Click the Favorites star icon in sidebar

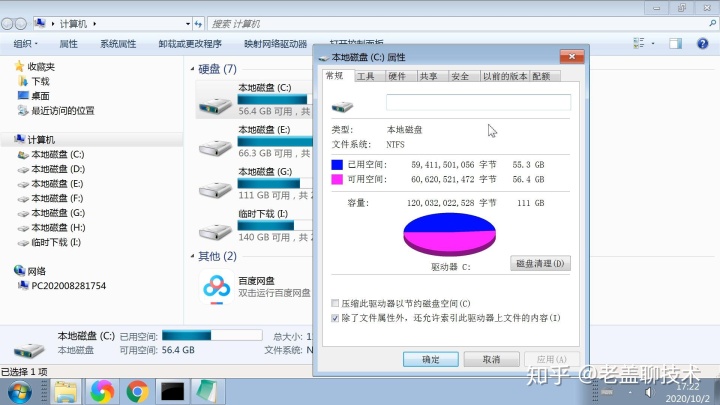coord(19,67)
